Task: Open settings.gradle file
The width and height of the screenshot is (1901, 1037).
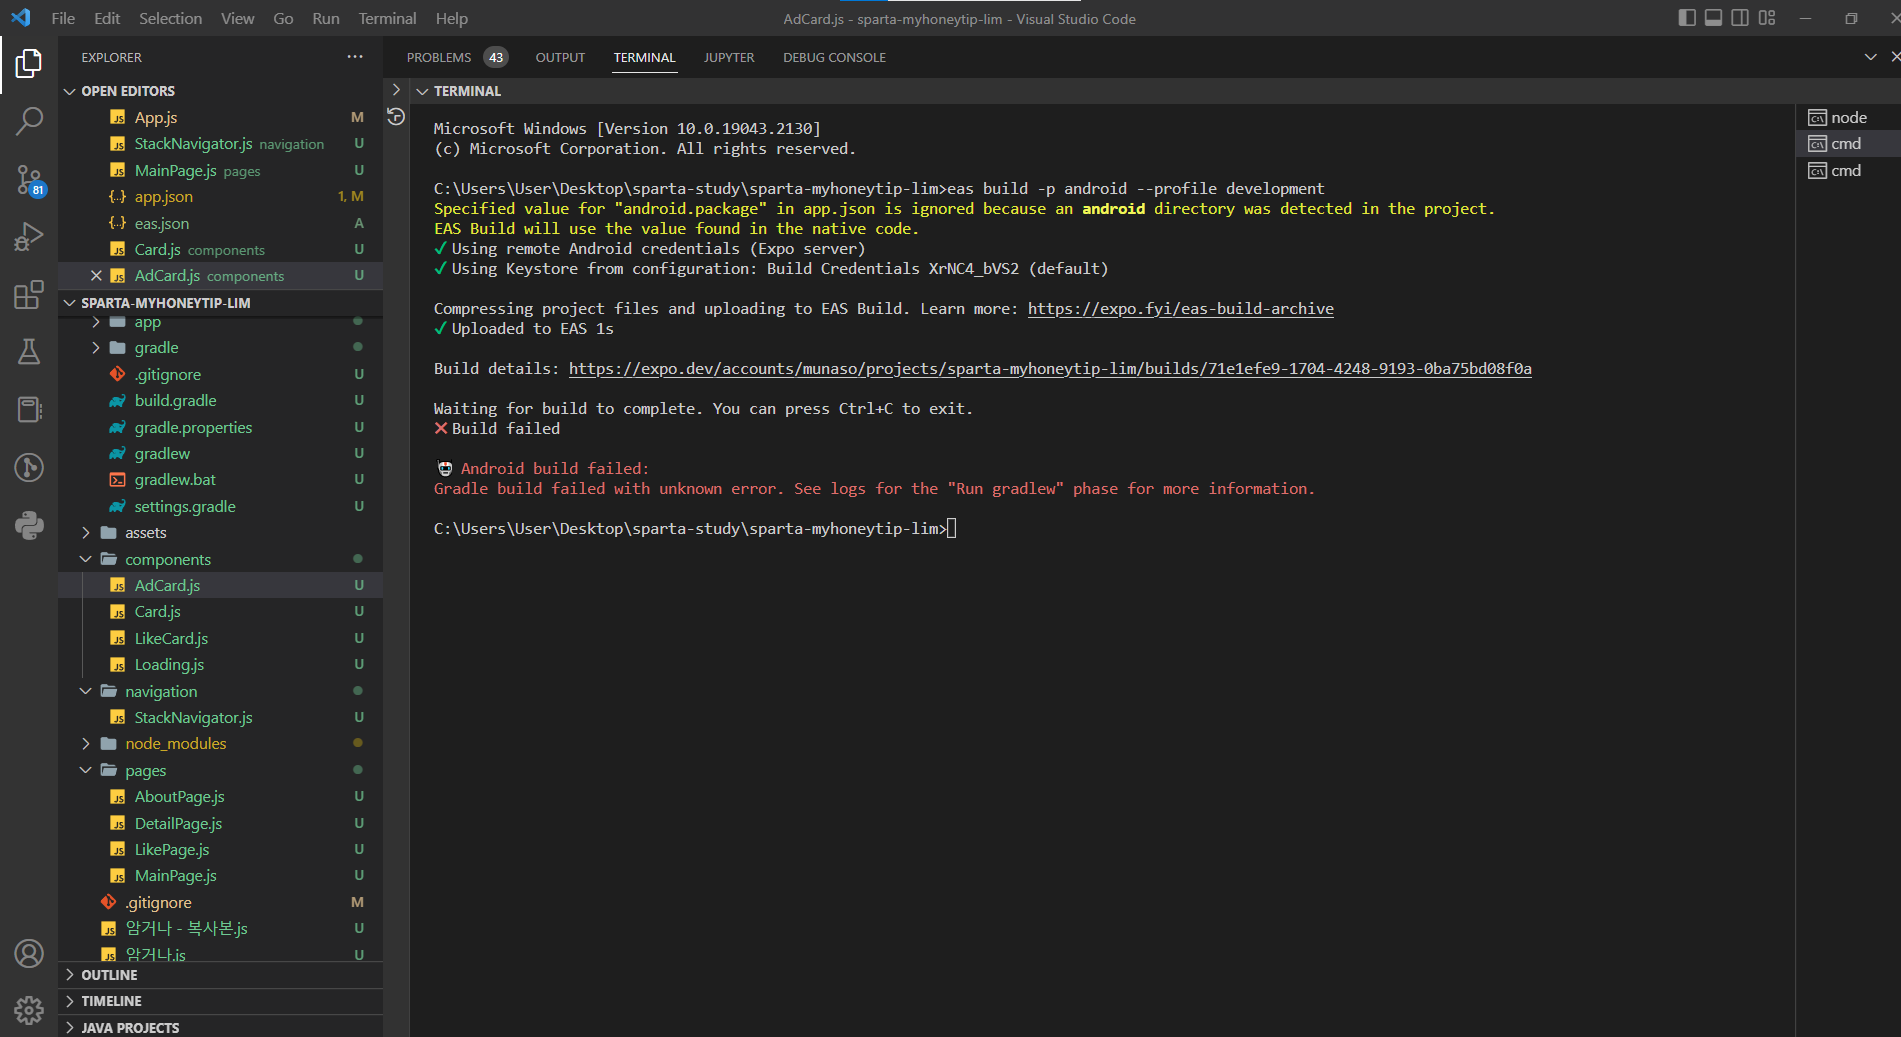Action: tap(220, 506)
